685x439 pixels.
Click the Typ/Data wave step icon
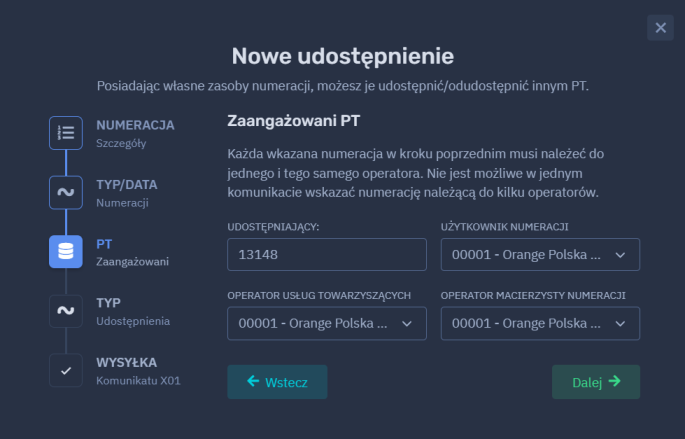(x=66, y=192)
